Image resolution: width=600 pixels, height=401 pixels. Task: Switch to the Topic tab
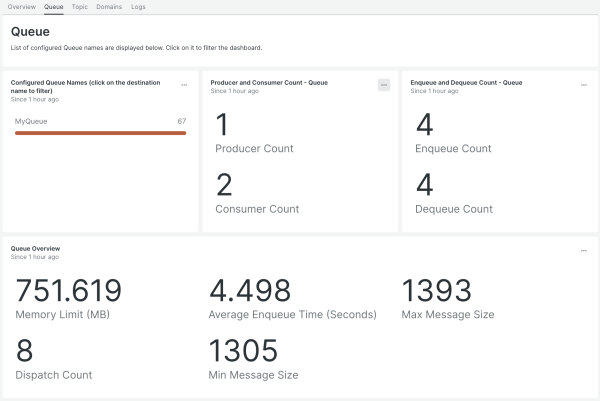point(80,7)
